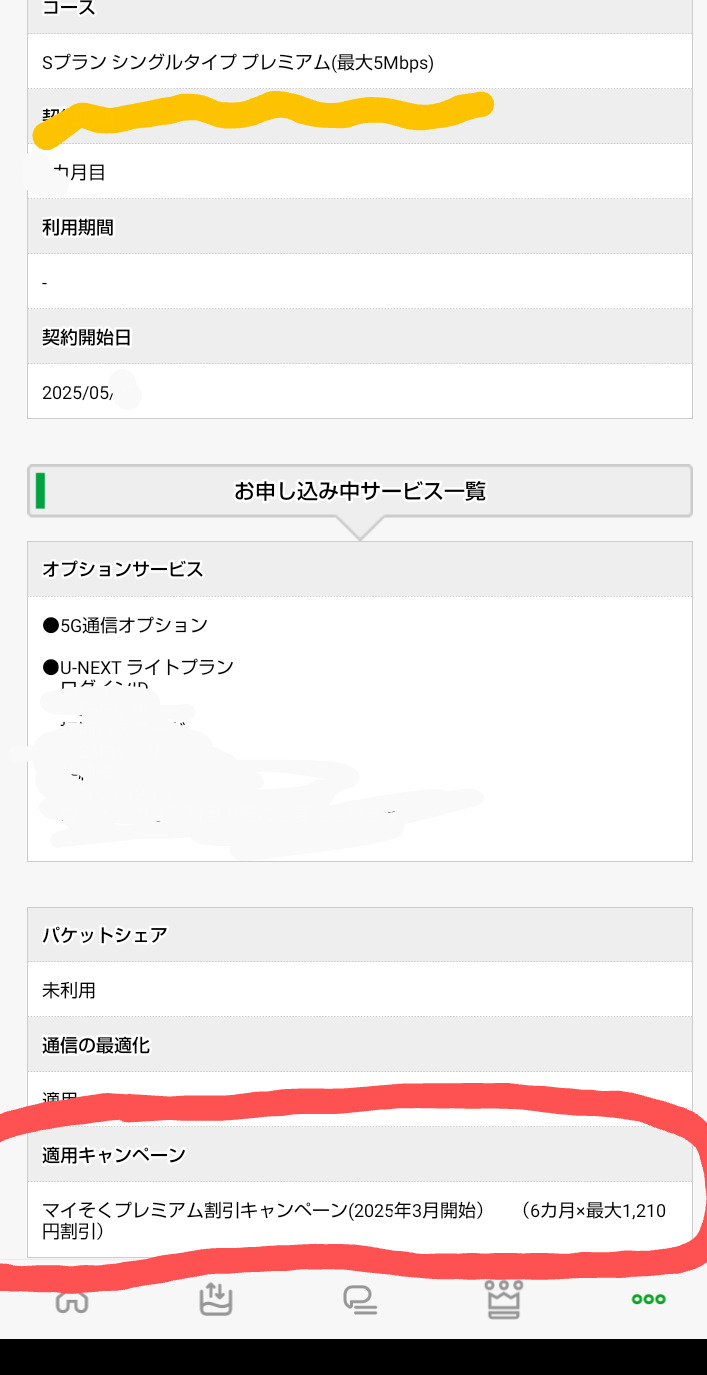The height and width of the screenshot is (1375, 707).
Task: Tap the home icon in bottom navigation
Action: [x=72, y=1299]
